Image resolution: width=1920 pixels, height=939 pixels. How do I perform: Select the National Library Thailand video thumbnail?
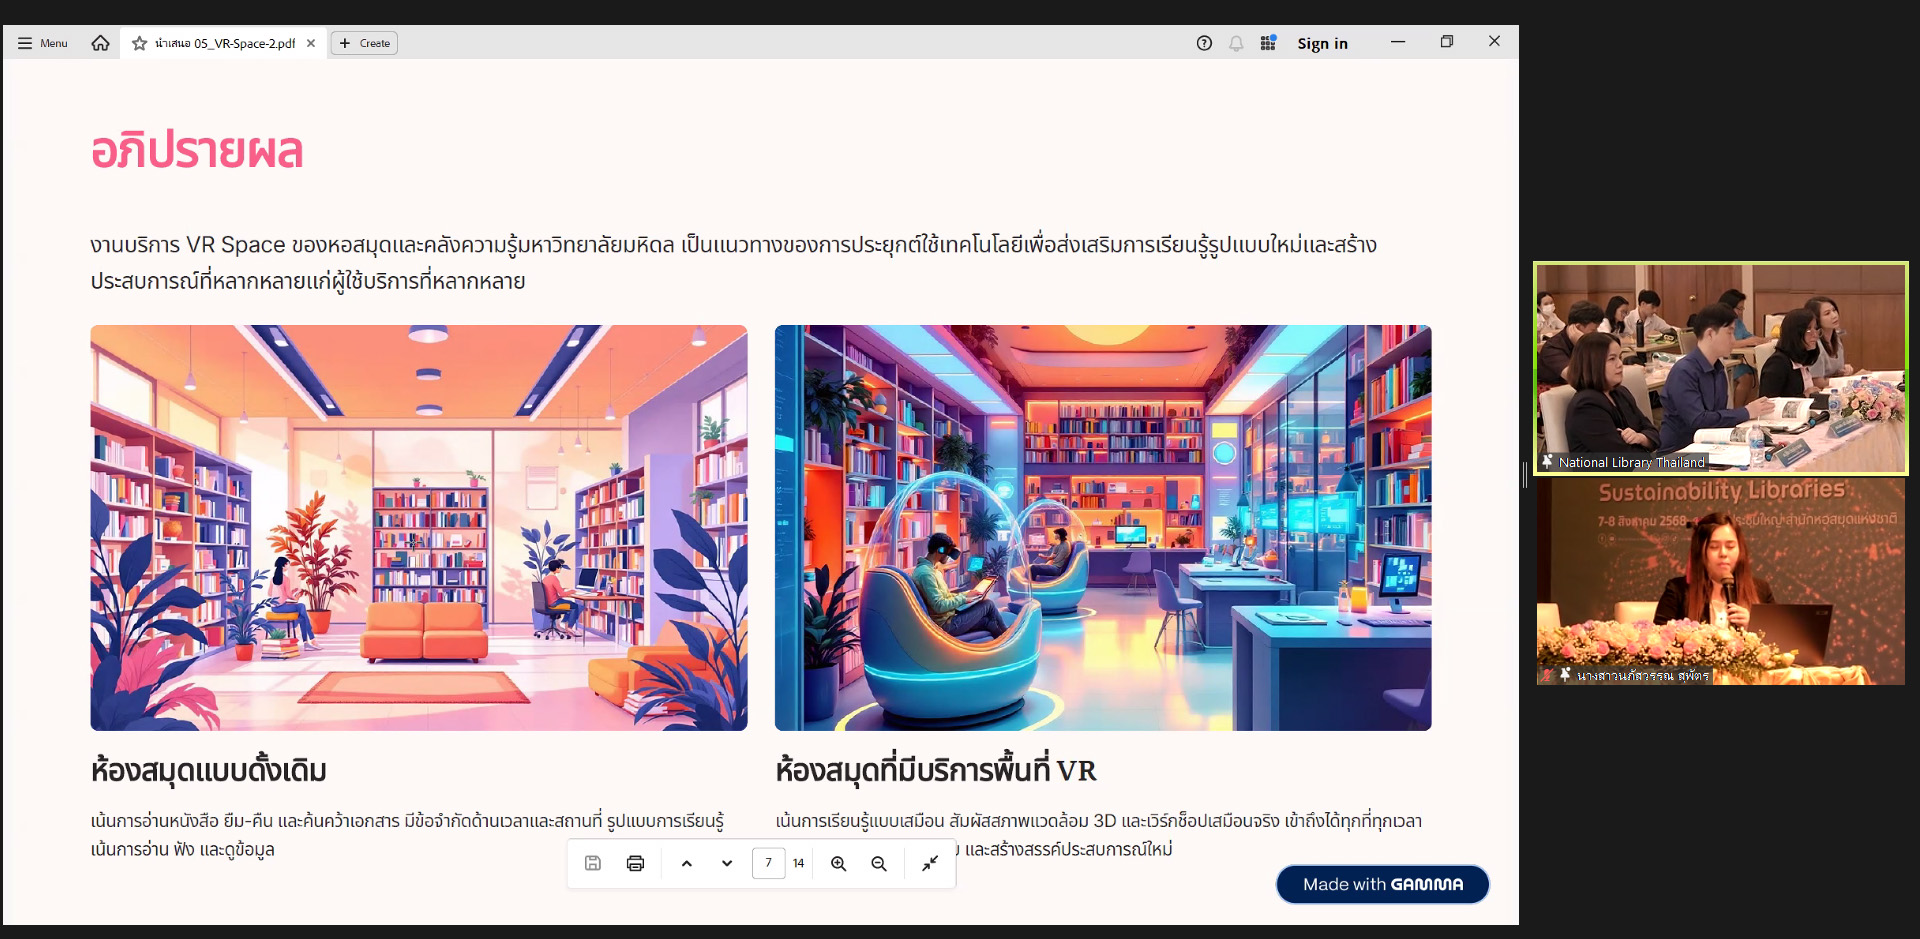coord(1720,367)
